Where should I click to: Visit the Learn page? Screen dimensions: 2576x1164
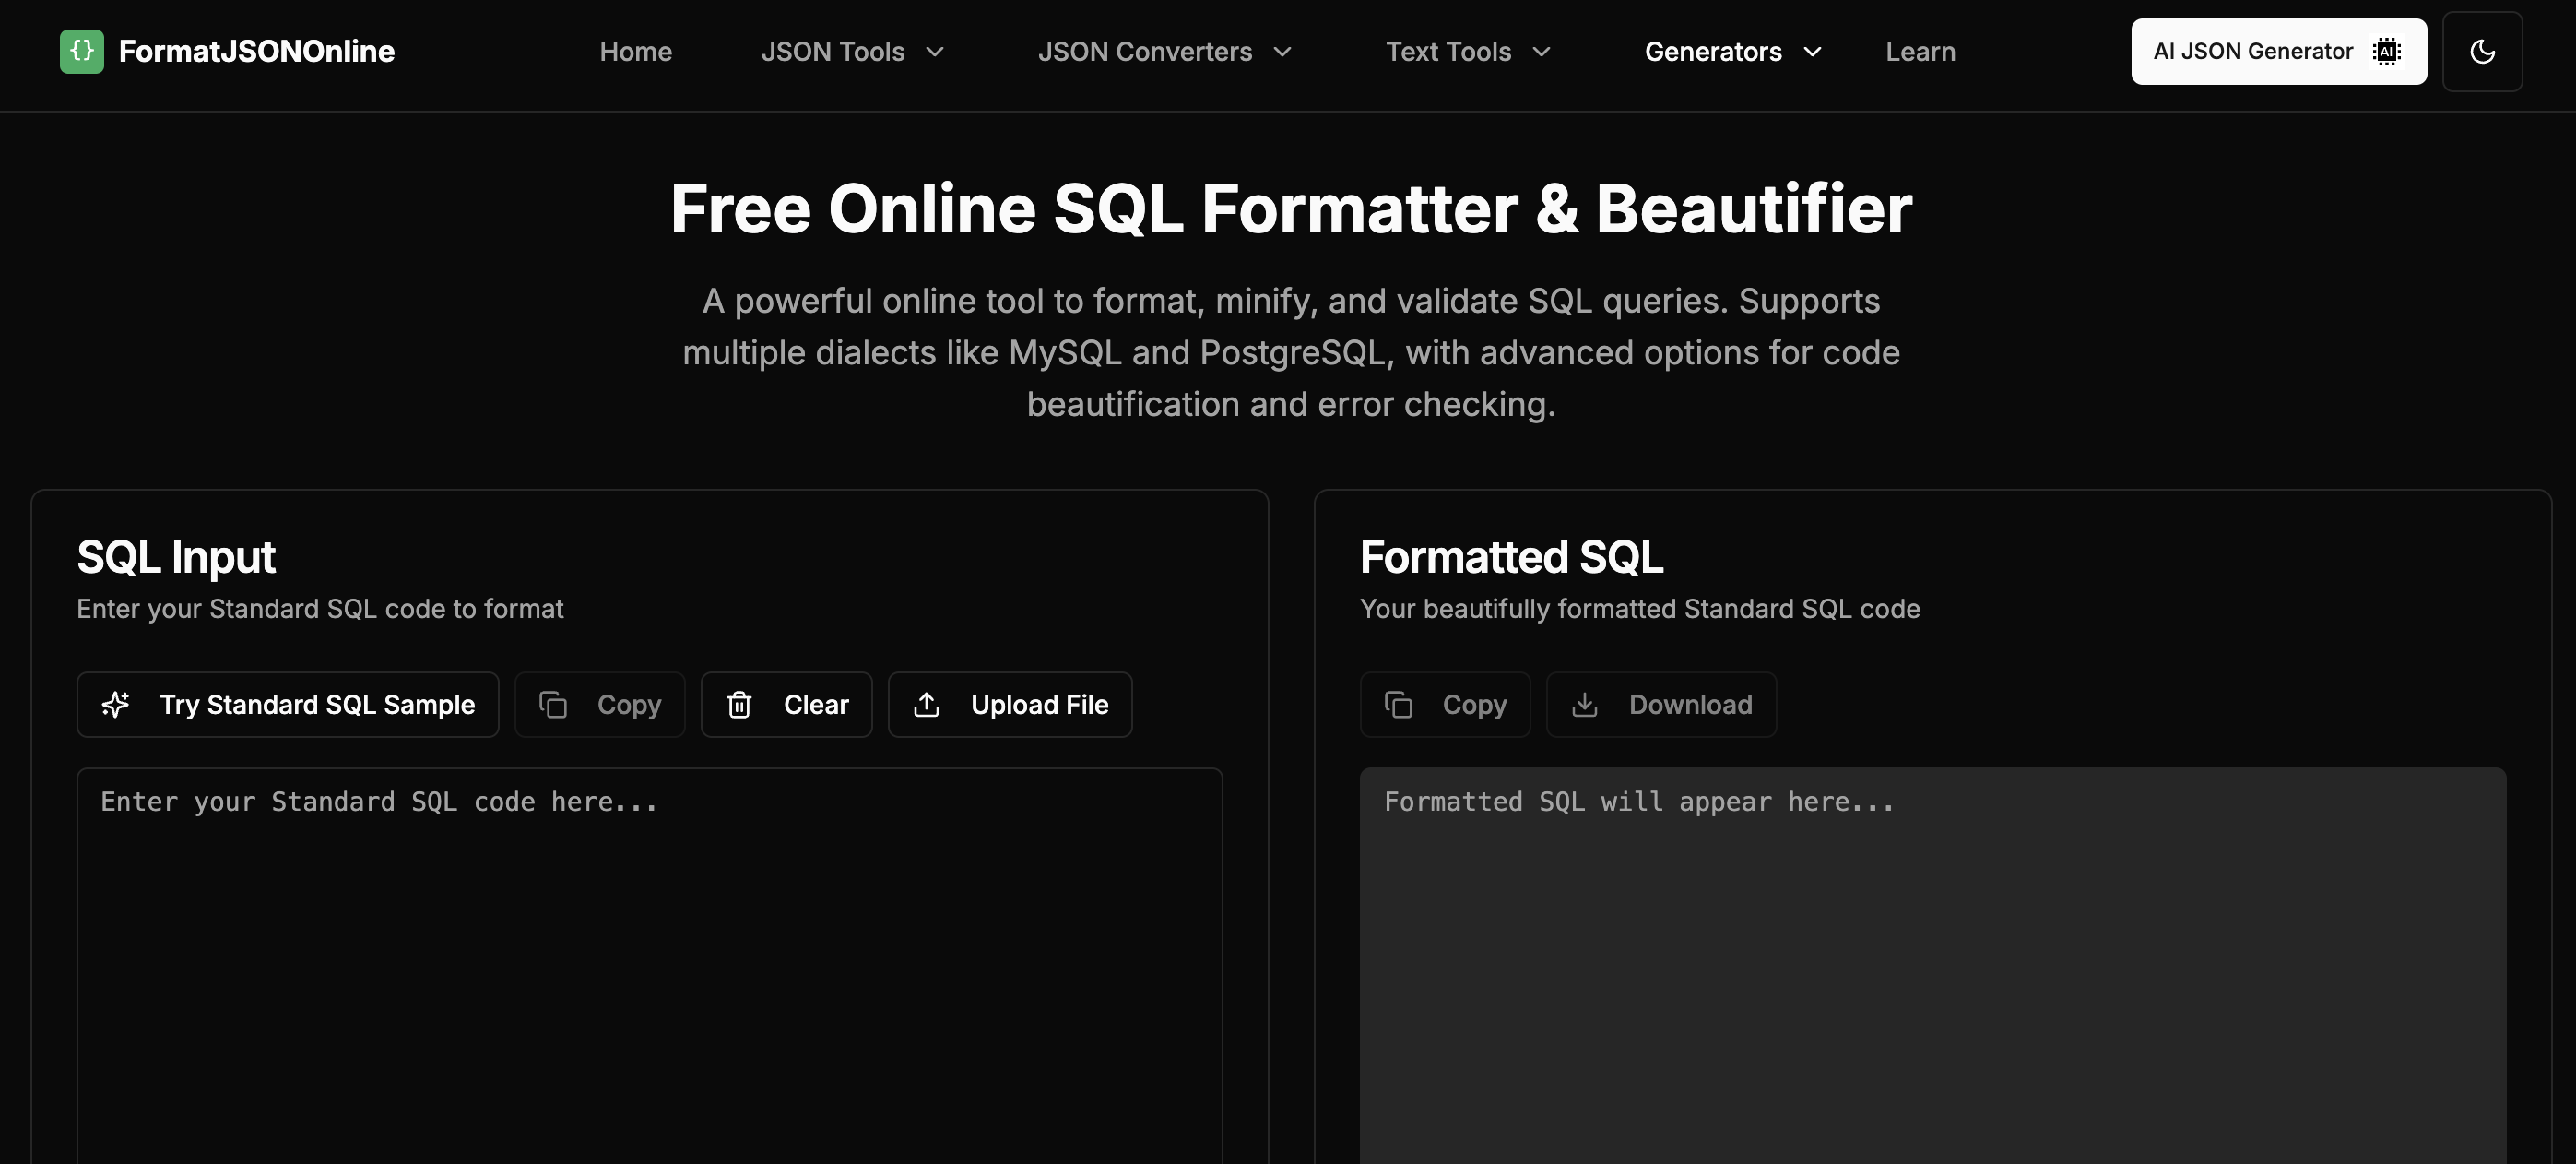[1920, 52]
